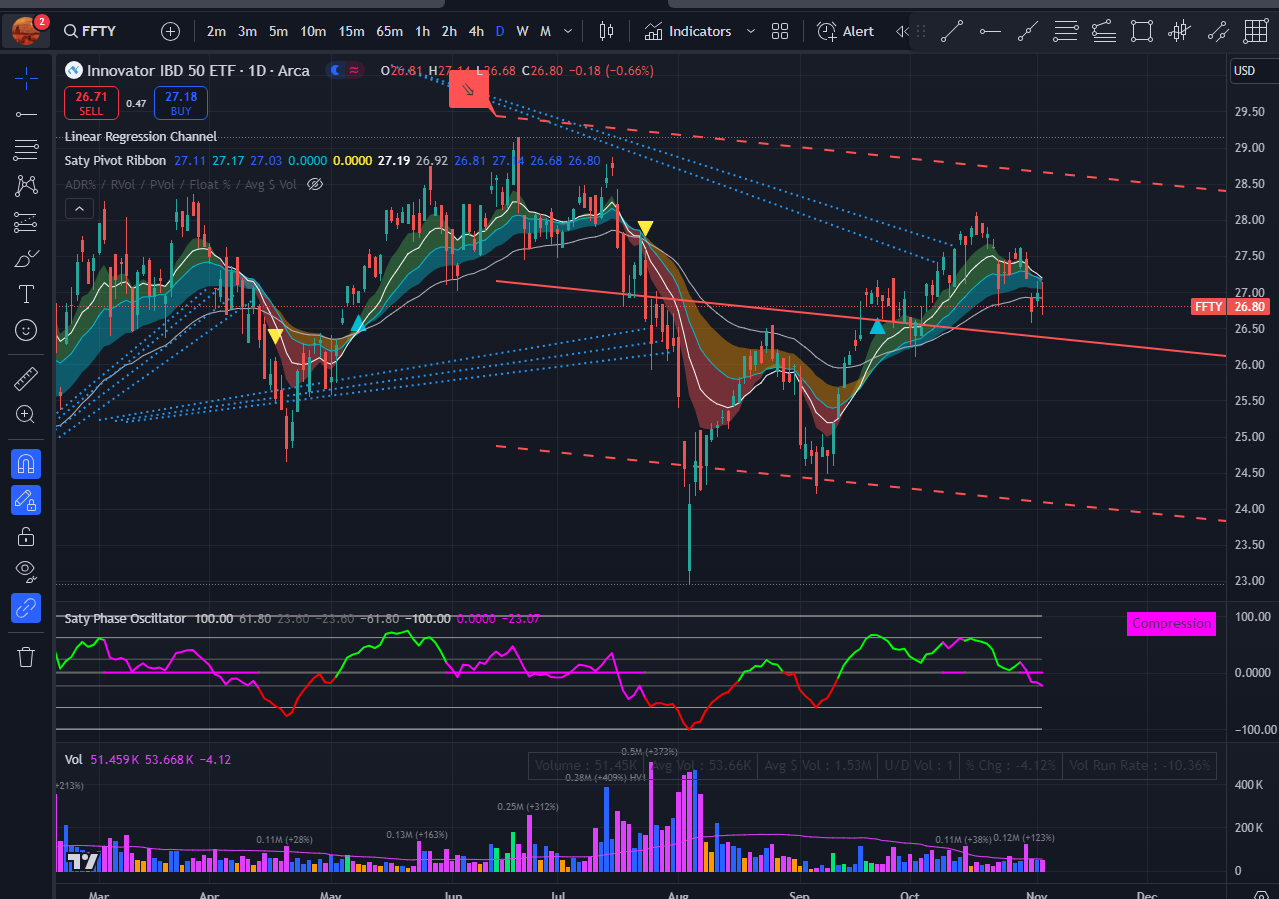Pick the rectangle shape from favorites toolbar
Viewport: 1279px width, 899px height.
[1142, 31]
